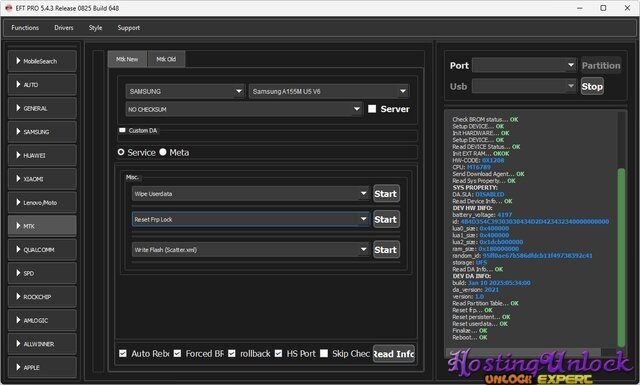This screenshot has width=640, height=385.
Task: Click the CPU value MT6789 in log
Action: coord(478,167)
